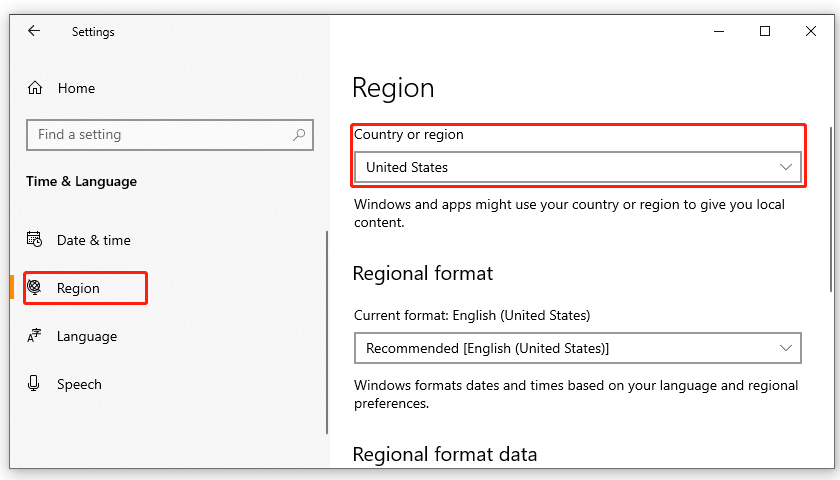Expand the Regional format chevron arrow

[x=786, y=348]
